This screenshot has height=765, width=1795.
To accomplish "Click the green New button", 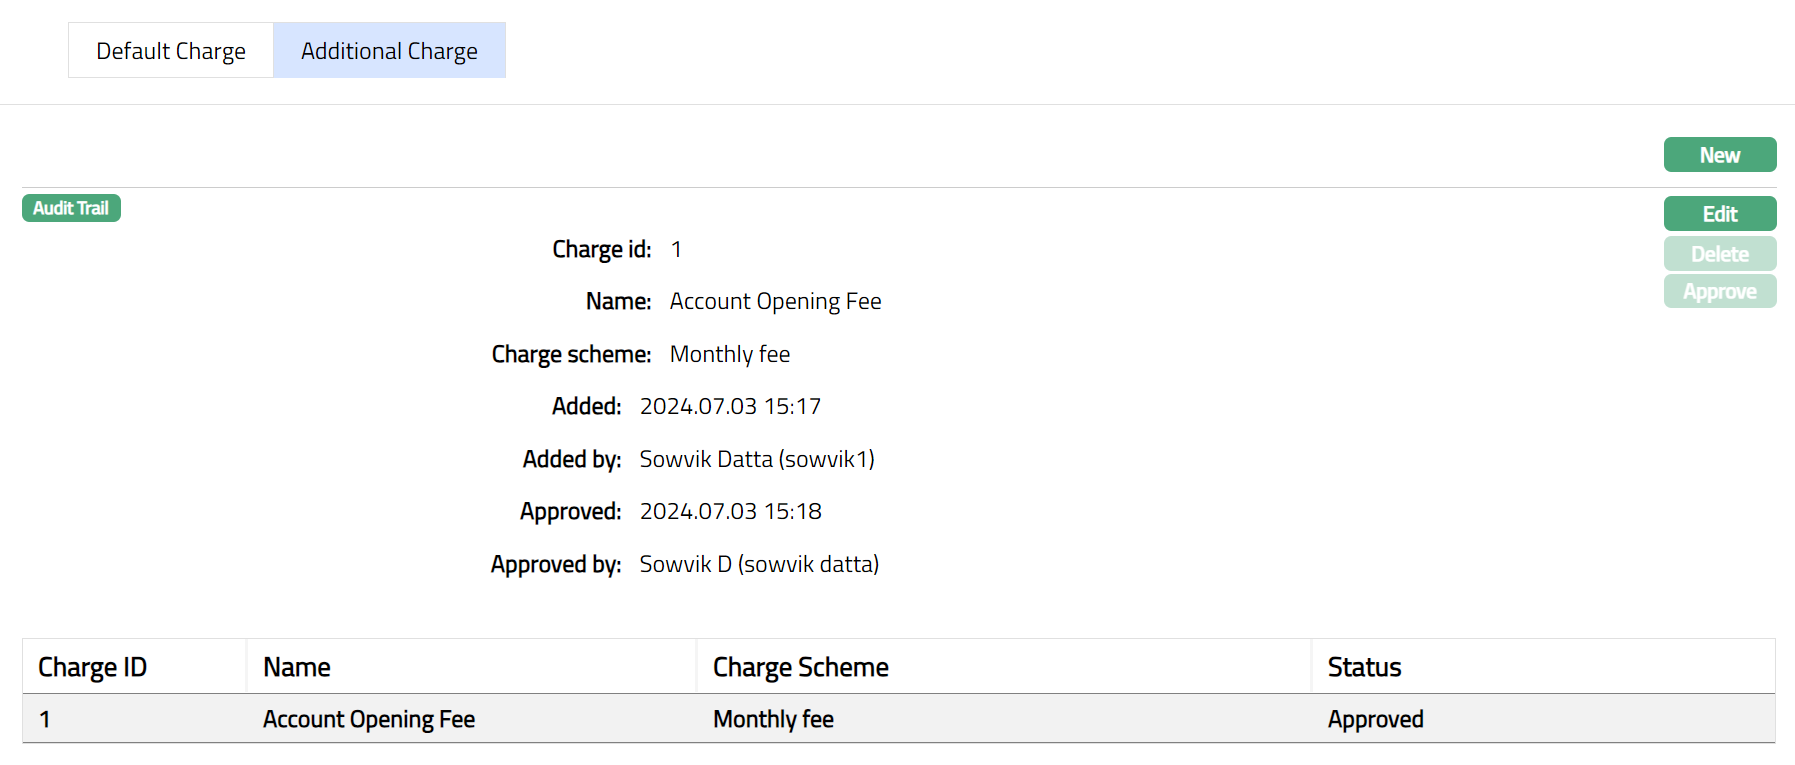I will click(1719, 155).
